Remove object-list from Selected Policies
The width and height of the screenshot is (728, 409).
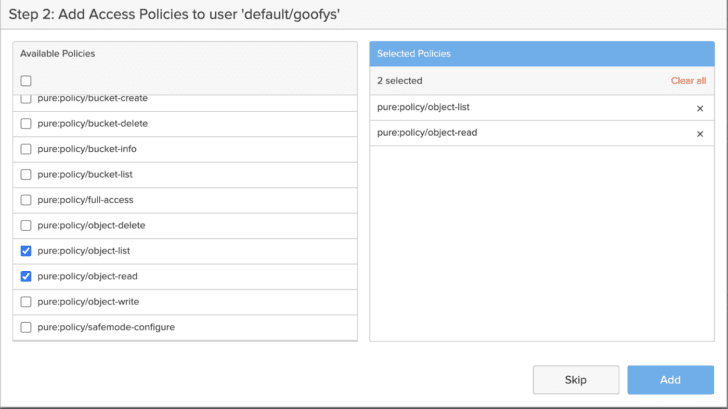[x=699, y=108]
